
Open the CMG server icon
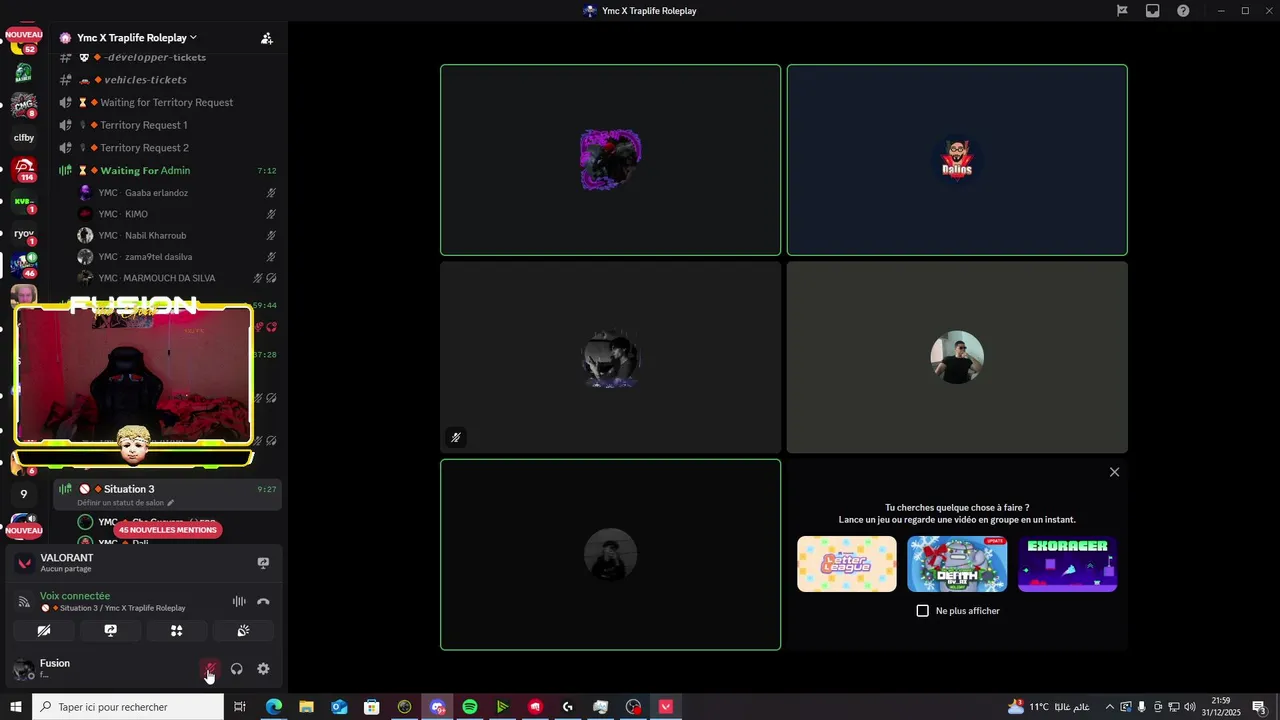click(x=24, y=105)
